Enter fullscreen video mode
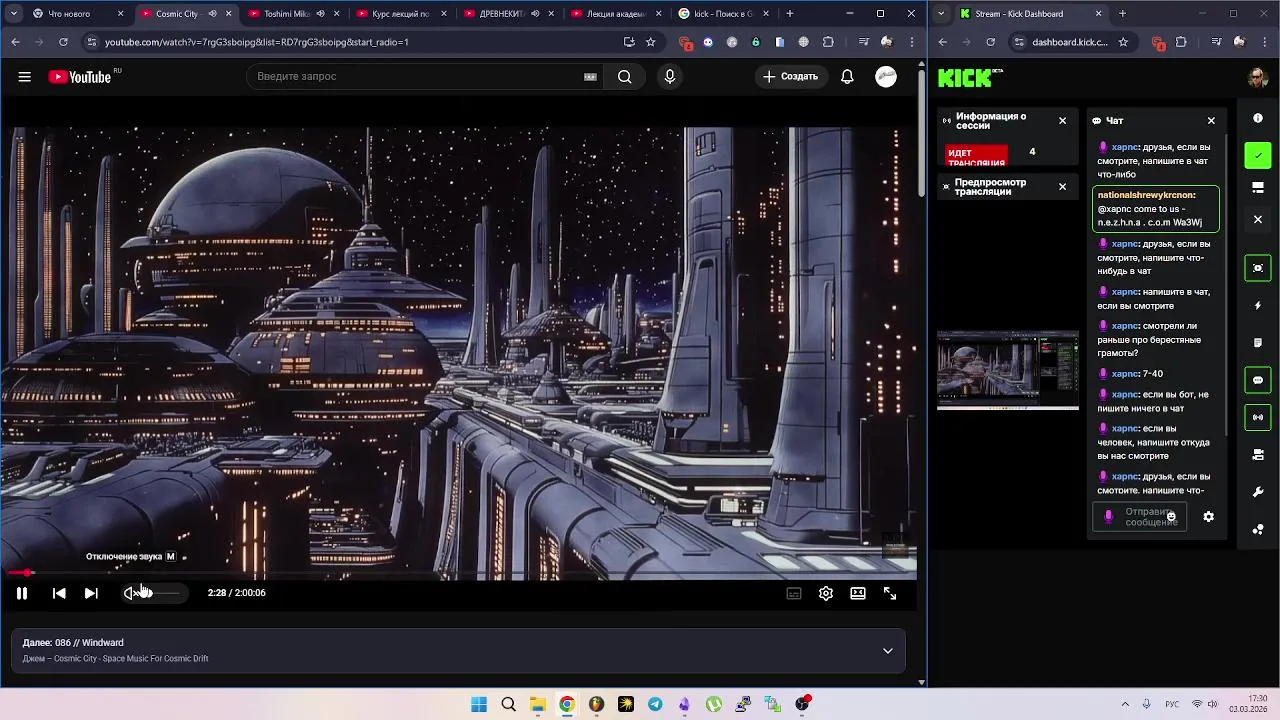This screenshot has height=720, width=1280. pos(890,593)
